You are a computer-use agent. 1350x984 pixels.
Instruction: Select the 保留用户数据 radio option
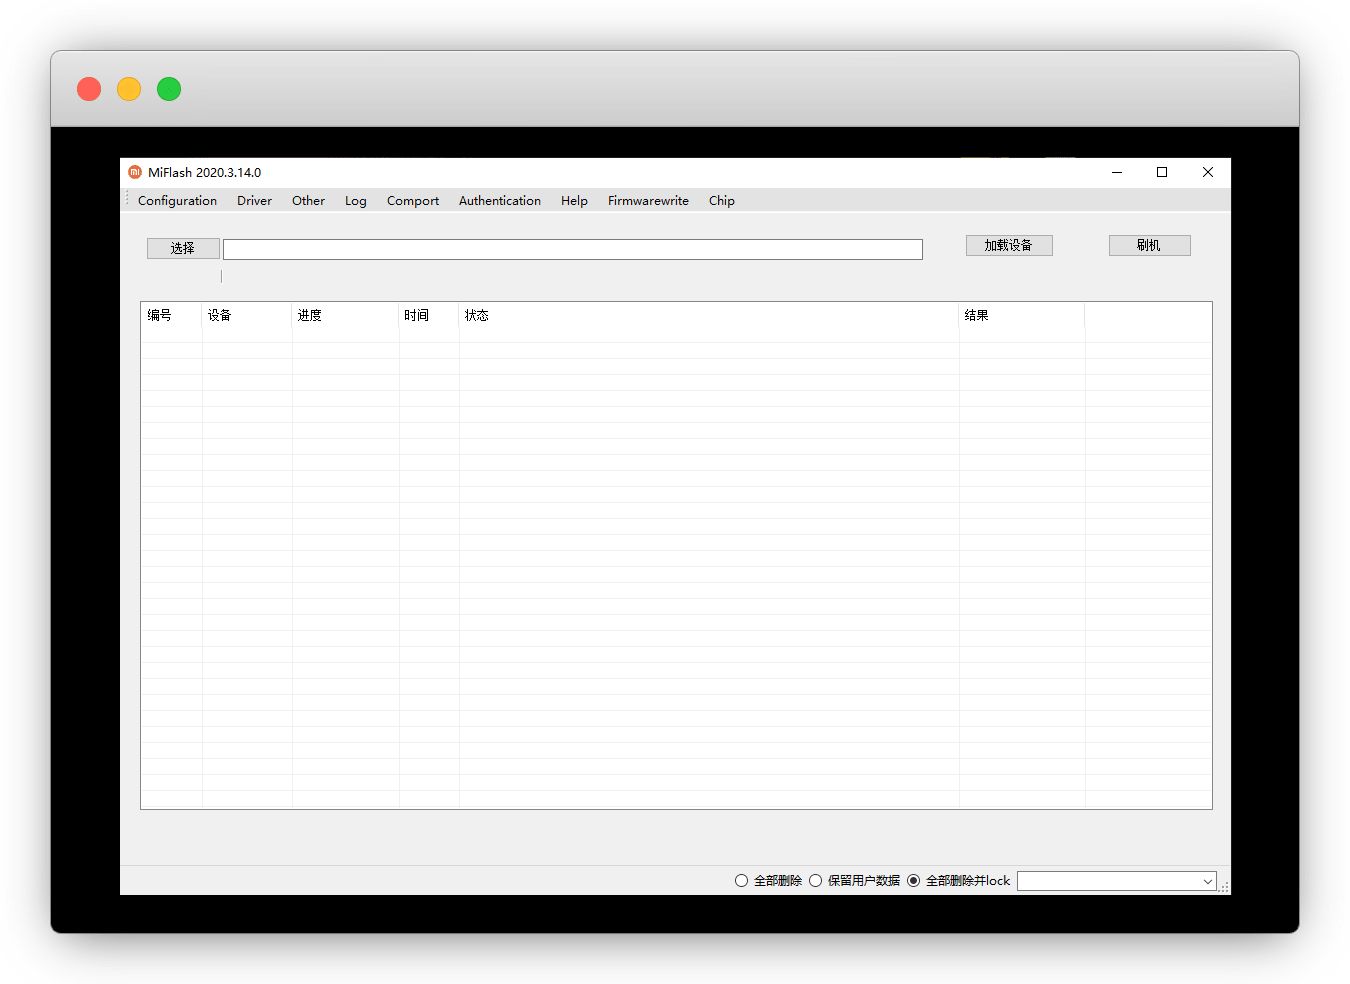point(815,881)
